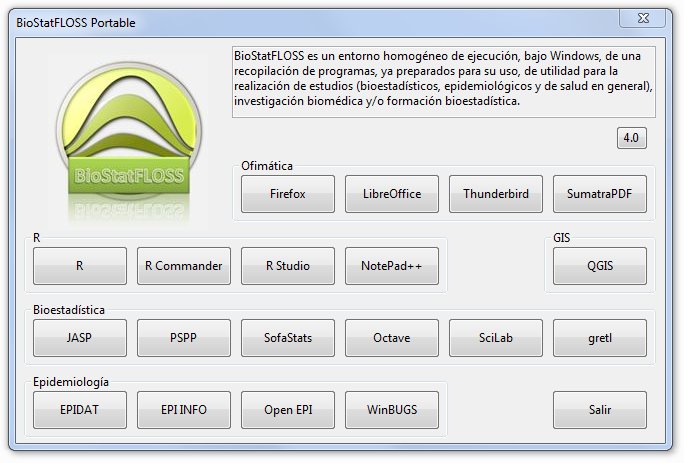The image size is (684, 463).
Task: Open PSPP
Action: click(x=184, y=338)
